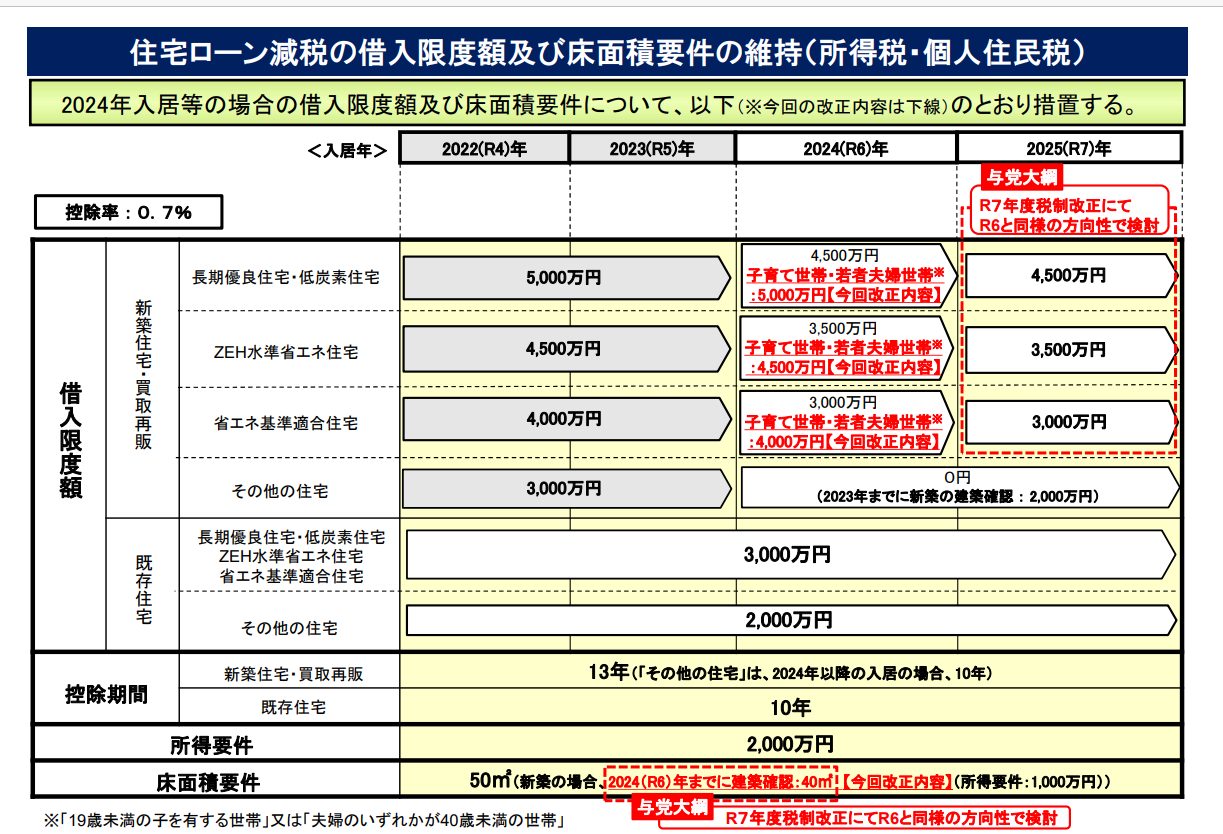The image size is (1223, 834).
Task: Select the 2025(R7)年 column header
Action: [x=1069, y=149]
